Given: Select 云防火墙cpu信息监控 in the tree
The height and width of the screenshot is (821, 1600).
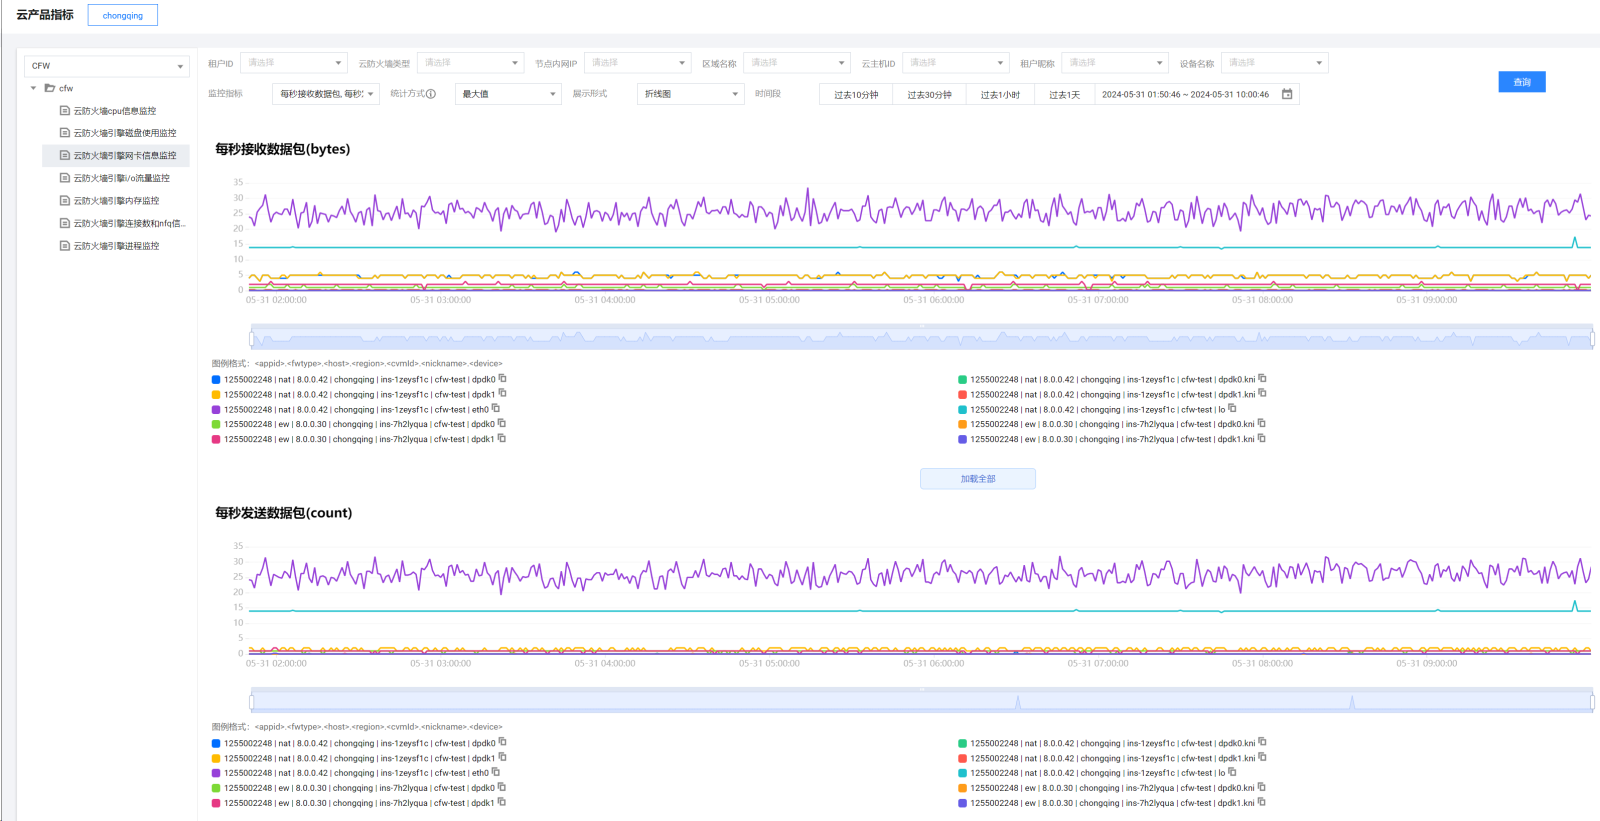Looking at the screenshot, I should point(115,111).
